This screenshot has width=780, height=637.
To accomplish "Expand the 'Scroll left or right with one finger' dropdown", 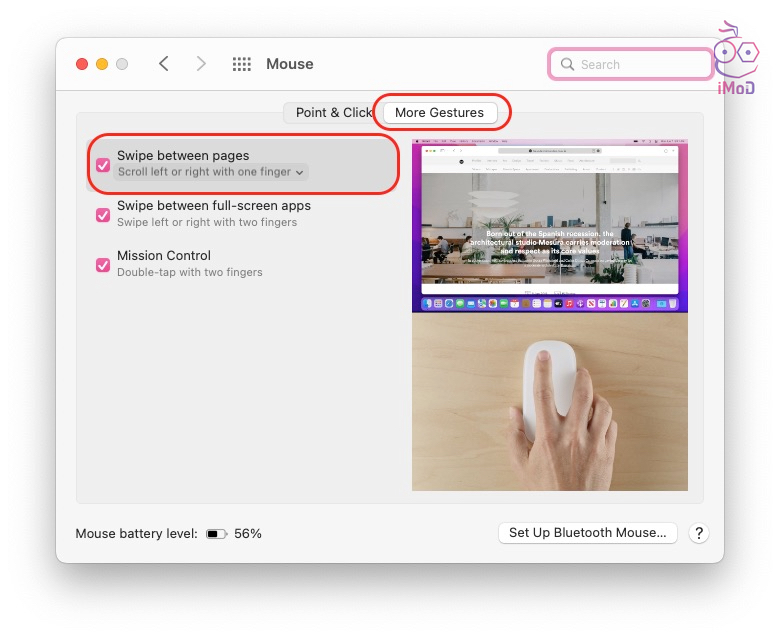I will click(x=211, y=172).
